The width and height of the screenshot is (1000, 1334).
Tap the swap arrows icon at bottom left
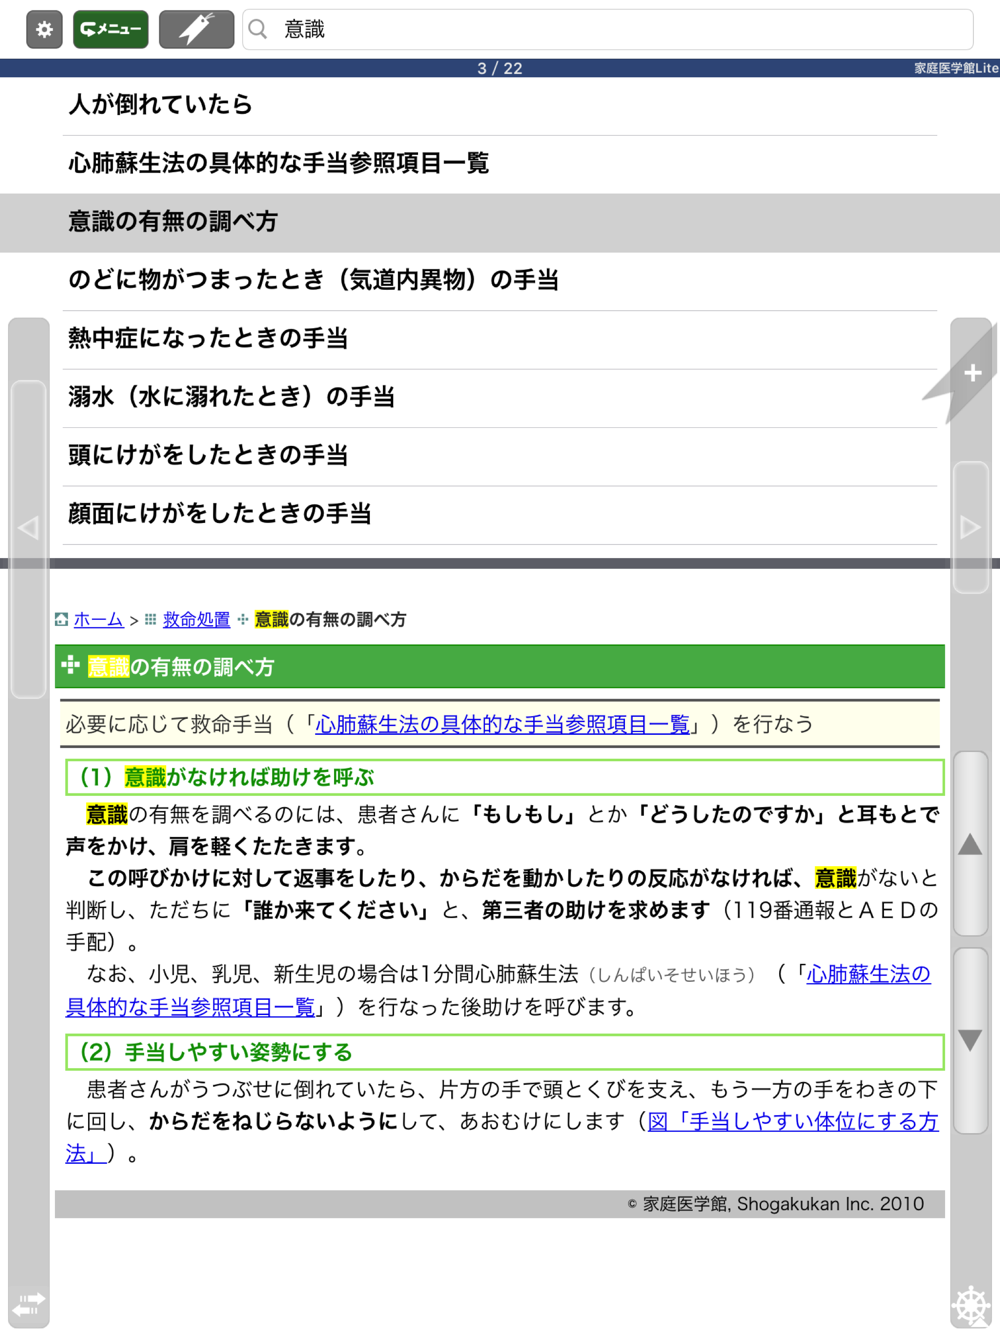click(29, 1303)
